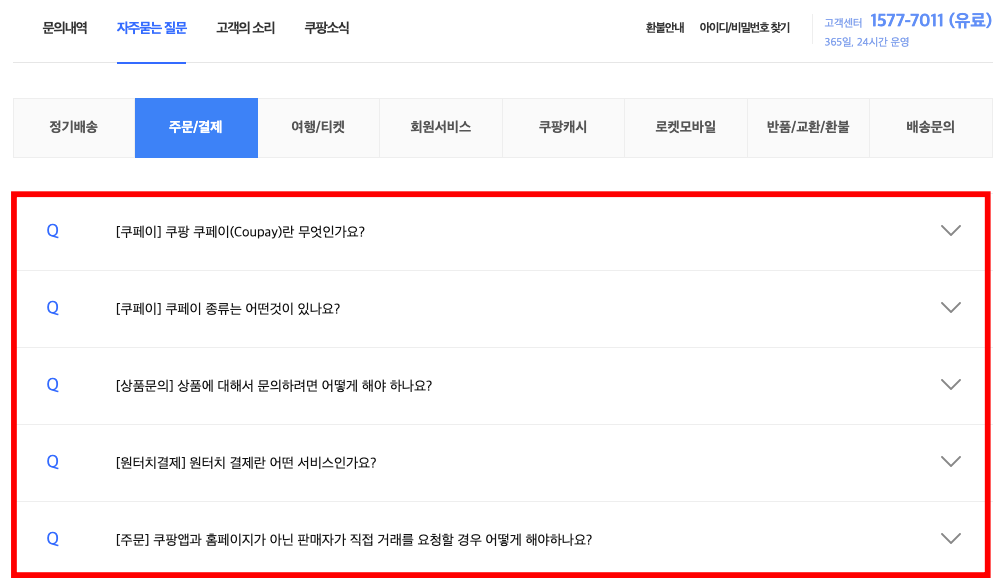Click Q icon of 원터치결제 question
Viewport: 1004px width, 578px height.
tap(53, 462)
